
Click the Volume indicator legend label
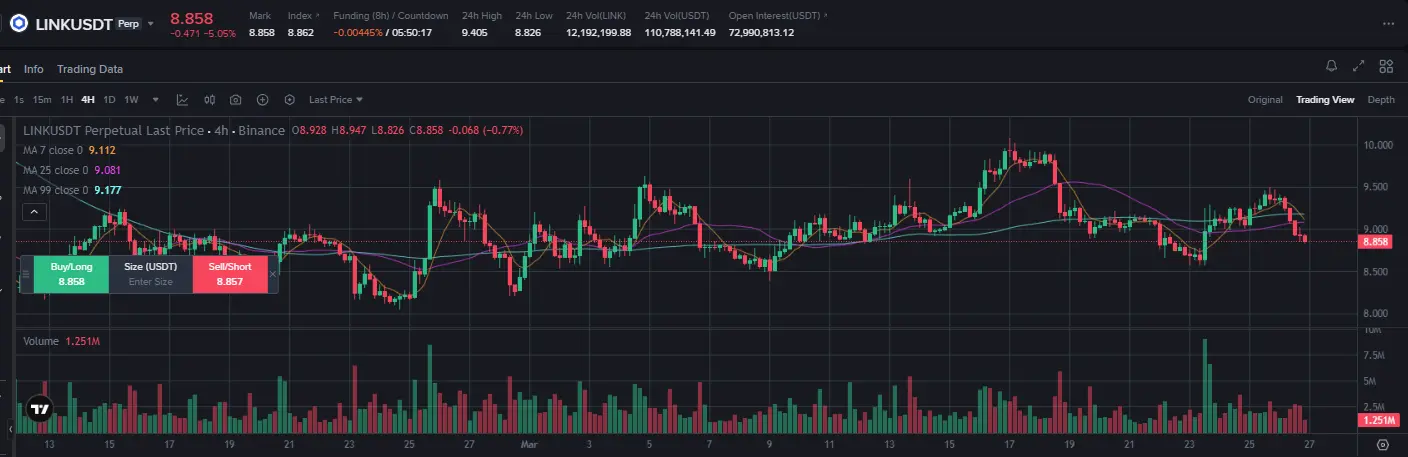pos(41,341)
